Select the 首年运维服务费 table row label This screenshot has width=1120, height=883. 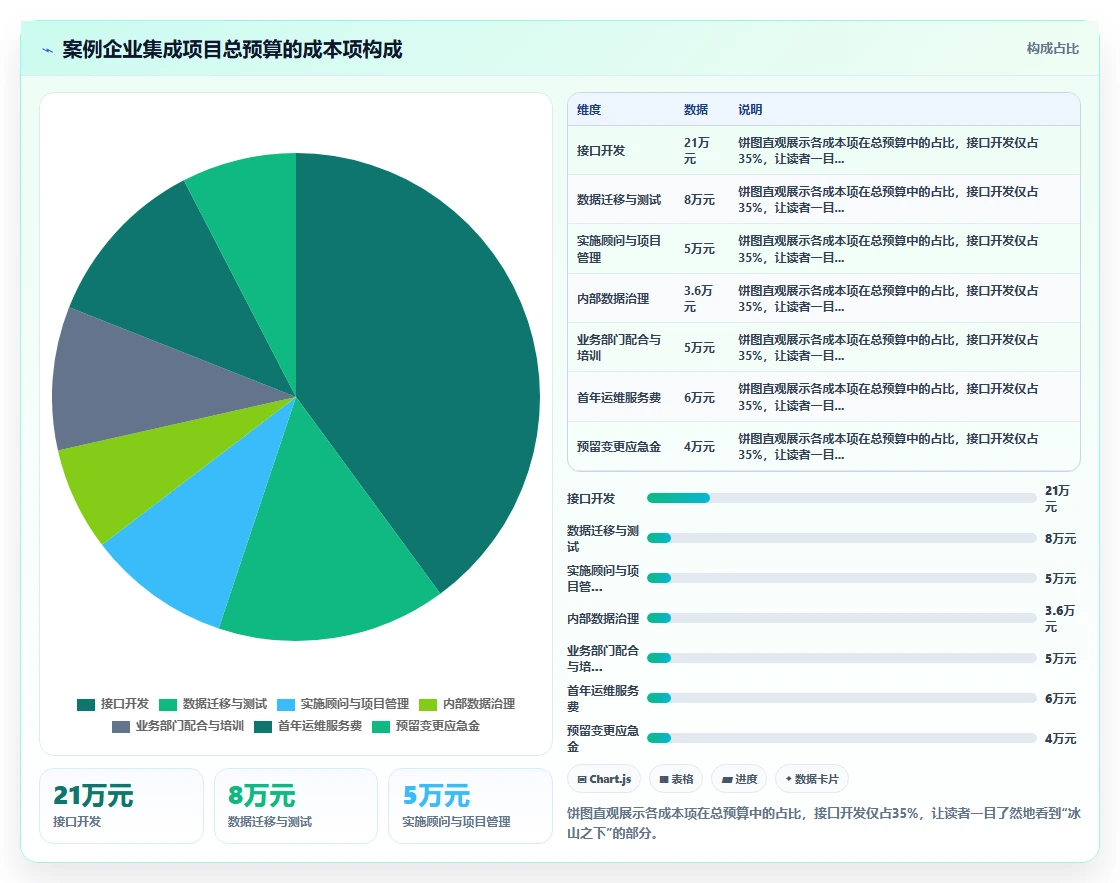pos(619,398)
